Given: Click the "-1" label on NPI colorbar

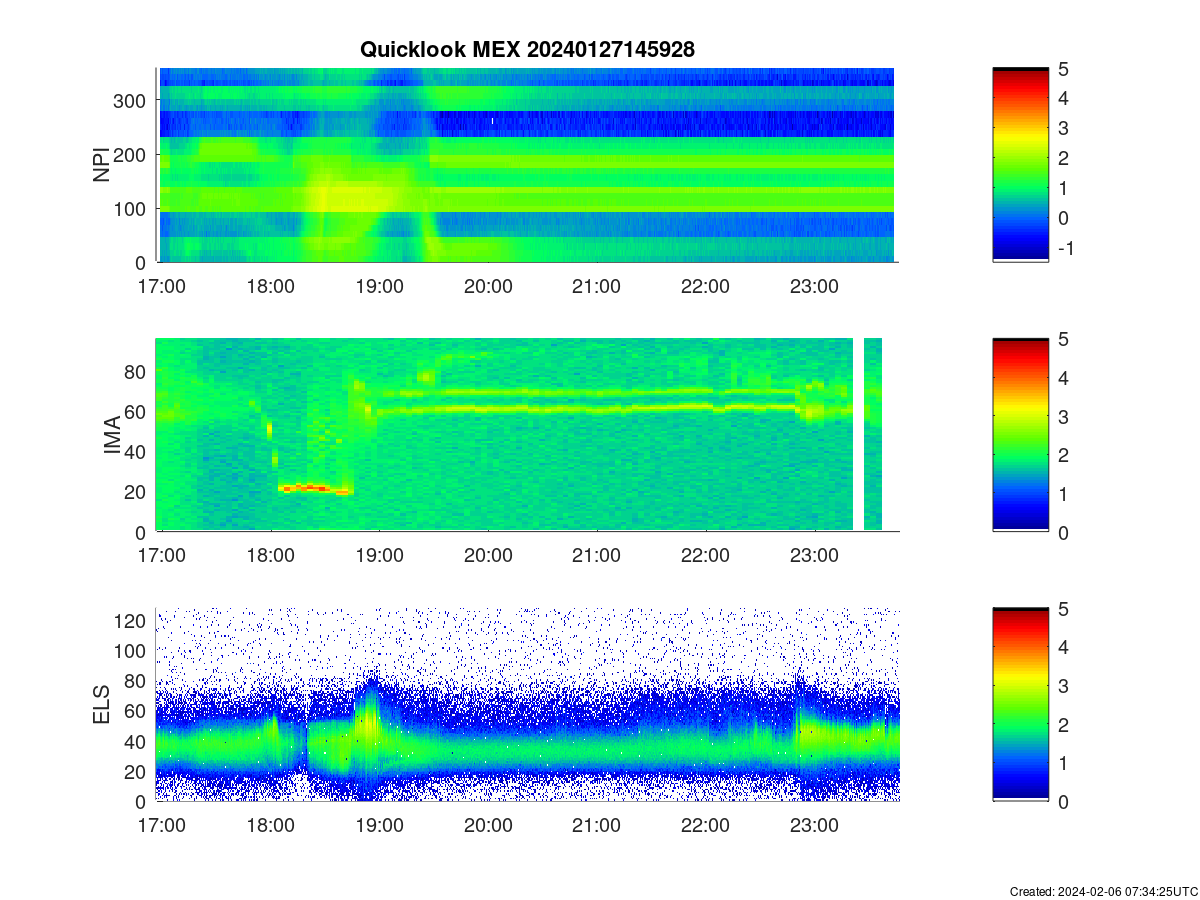Looking at the screenshot, I should click(1065, 248).
